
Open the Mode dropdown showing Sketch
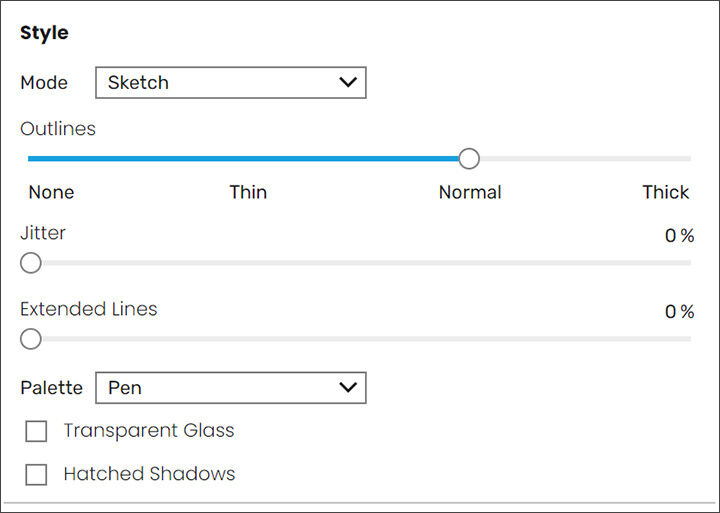point(231,83)
